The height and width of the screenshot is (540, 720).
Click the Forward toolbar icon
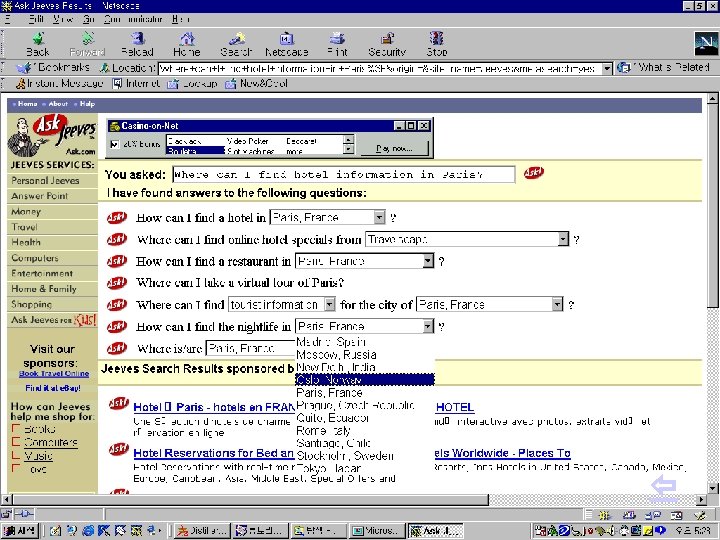coord(87,45)
